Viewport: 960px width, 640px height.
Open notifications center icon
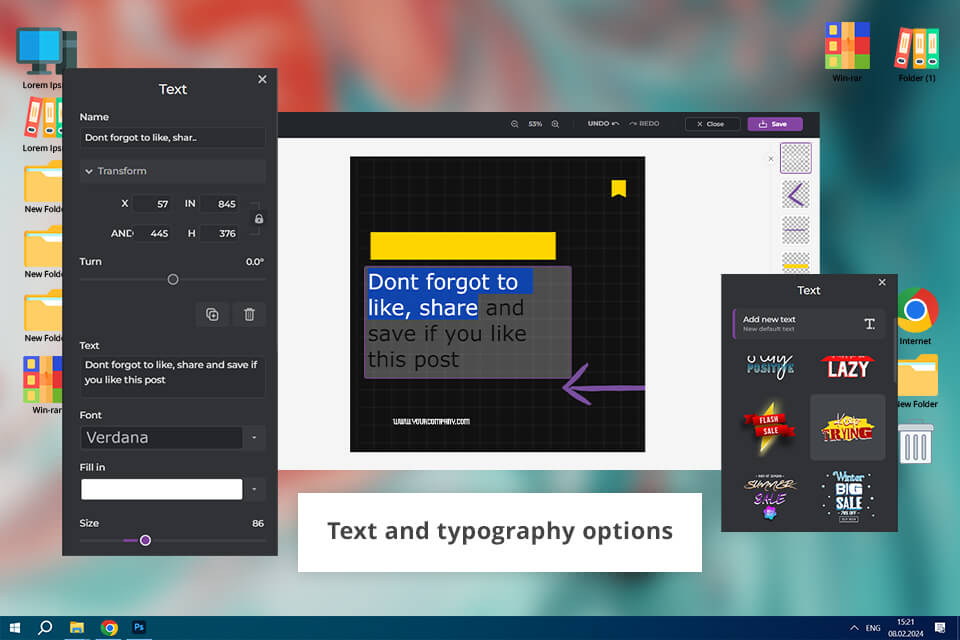pyautogui.click(x=940, y=628)
